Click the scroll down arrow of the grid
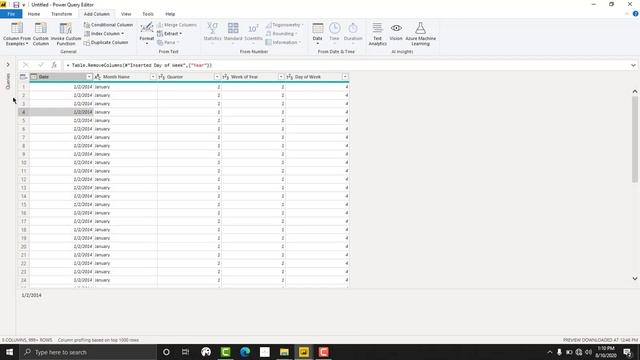This screenshot has width=640, height=360. (635, 278)
